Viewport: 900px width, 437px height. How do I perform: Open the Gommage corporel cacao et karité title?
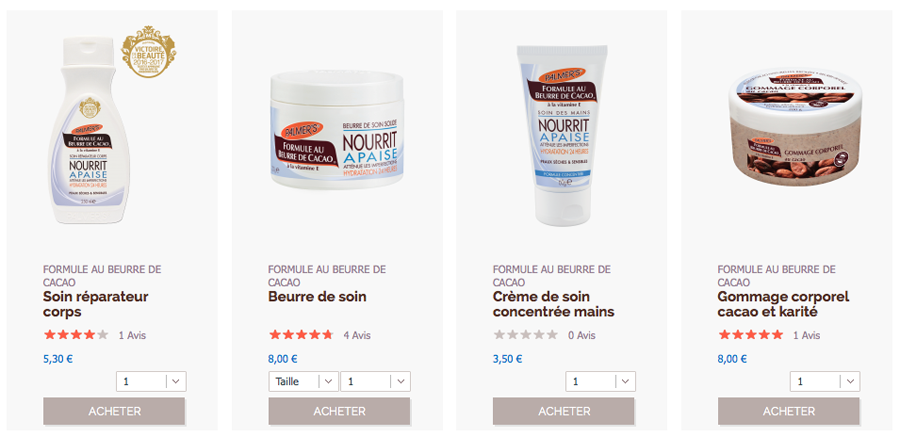point(783,304)
